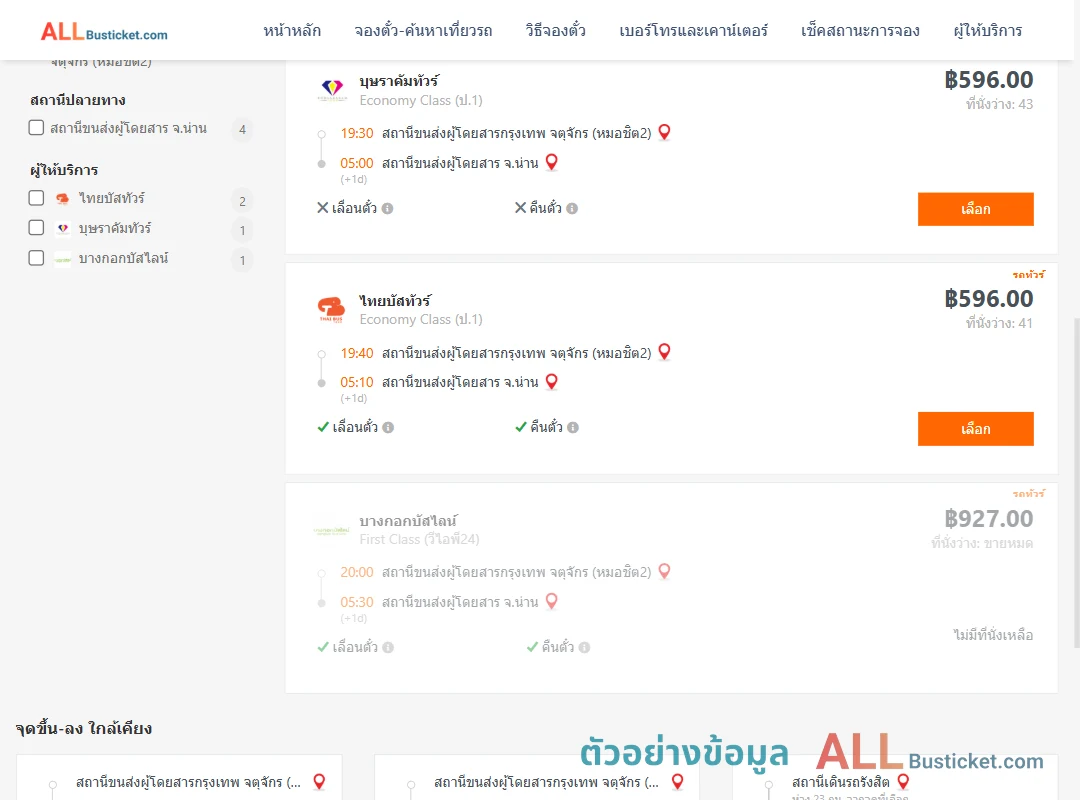The image size is (1080, 800).
Task: Show เลื่อนตั๋ว info icon on บุษราคัมทัวร์ trip
Action: [388, 208]
